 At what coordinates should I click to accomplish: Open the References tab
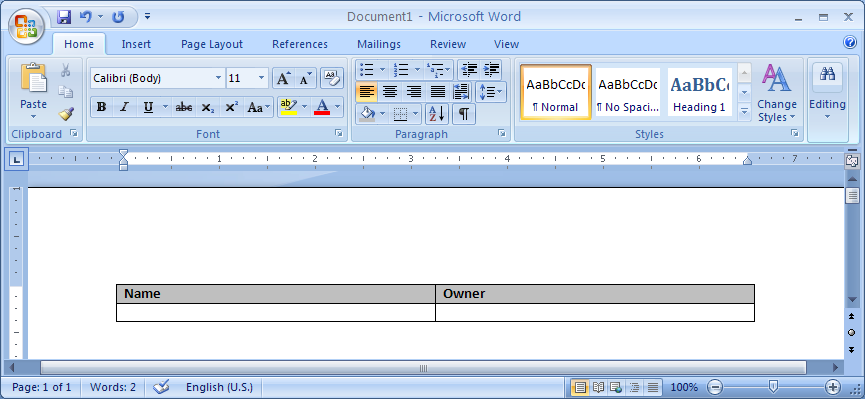click(300, 44)
